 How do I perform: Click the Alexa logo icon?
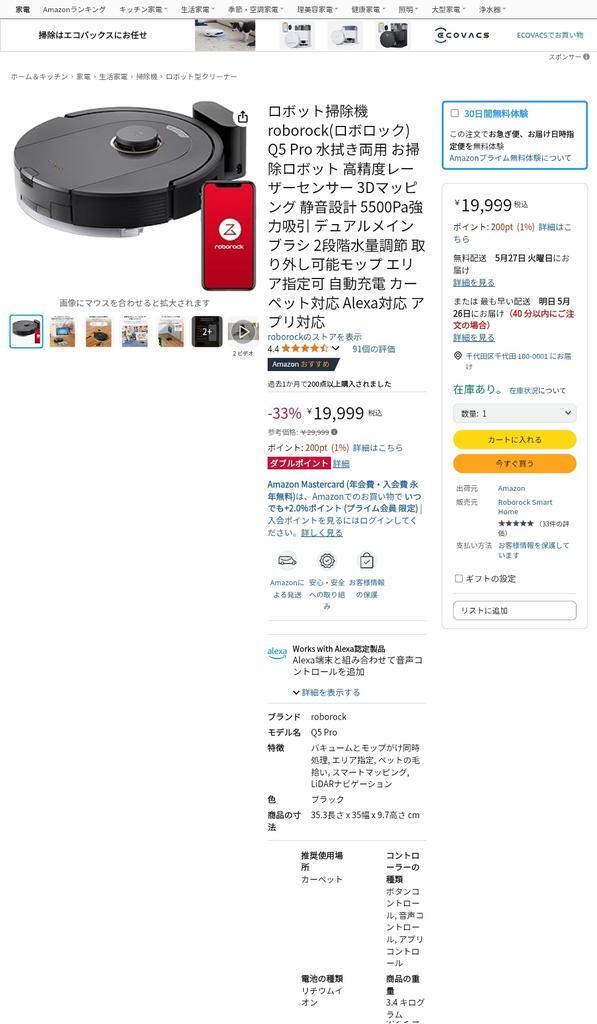pyautogui.click(x=277, y=652)
